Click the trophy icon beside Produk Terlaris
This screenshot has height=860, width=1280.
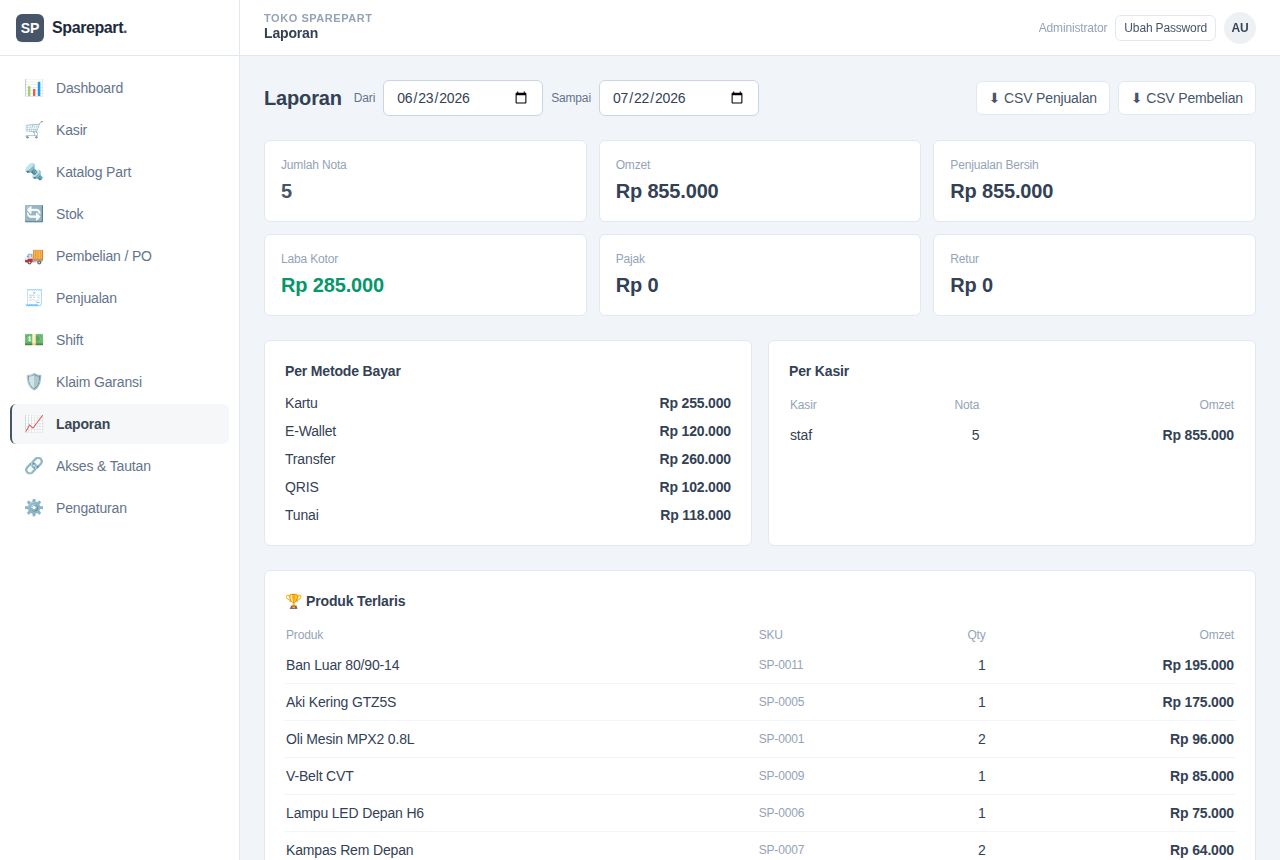[293, 601]
